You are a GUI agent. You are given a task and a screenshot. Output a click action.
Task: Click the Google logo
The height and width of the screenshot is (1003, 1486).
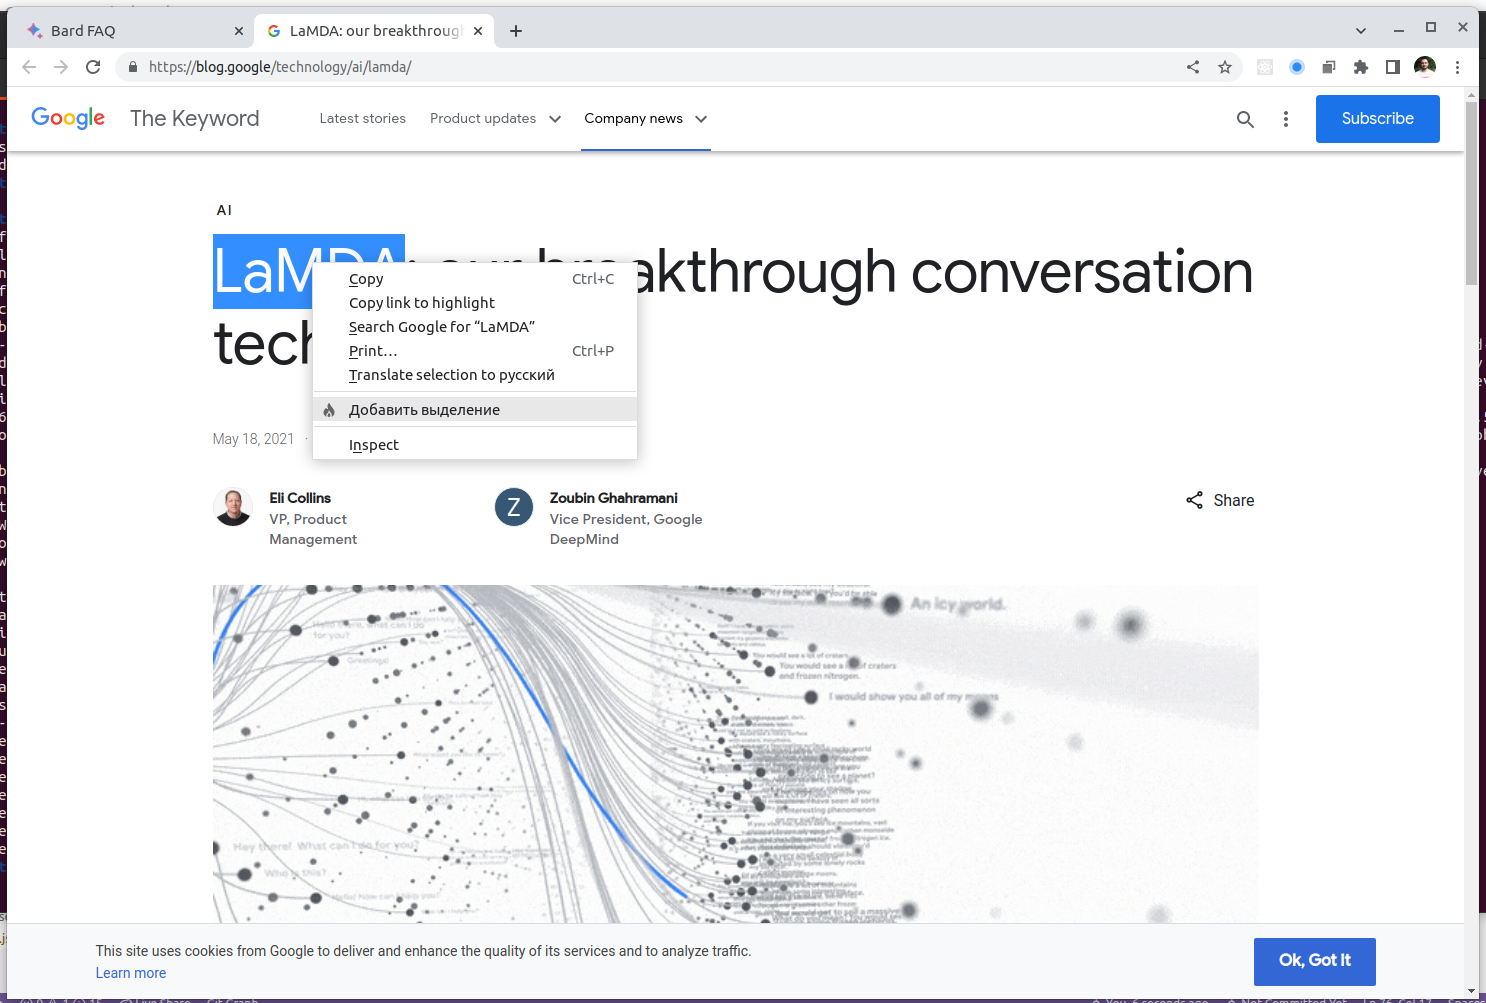click(68, 118)
